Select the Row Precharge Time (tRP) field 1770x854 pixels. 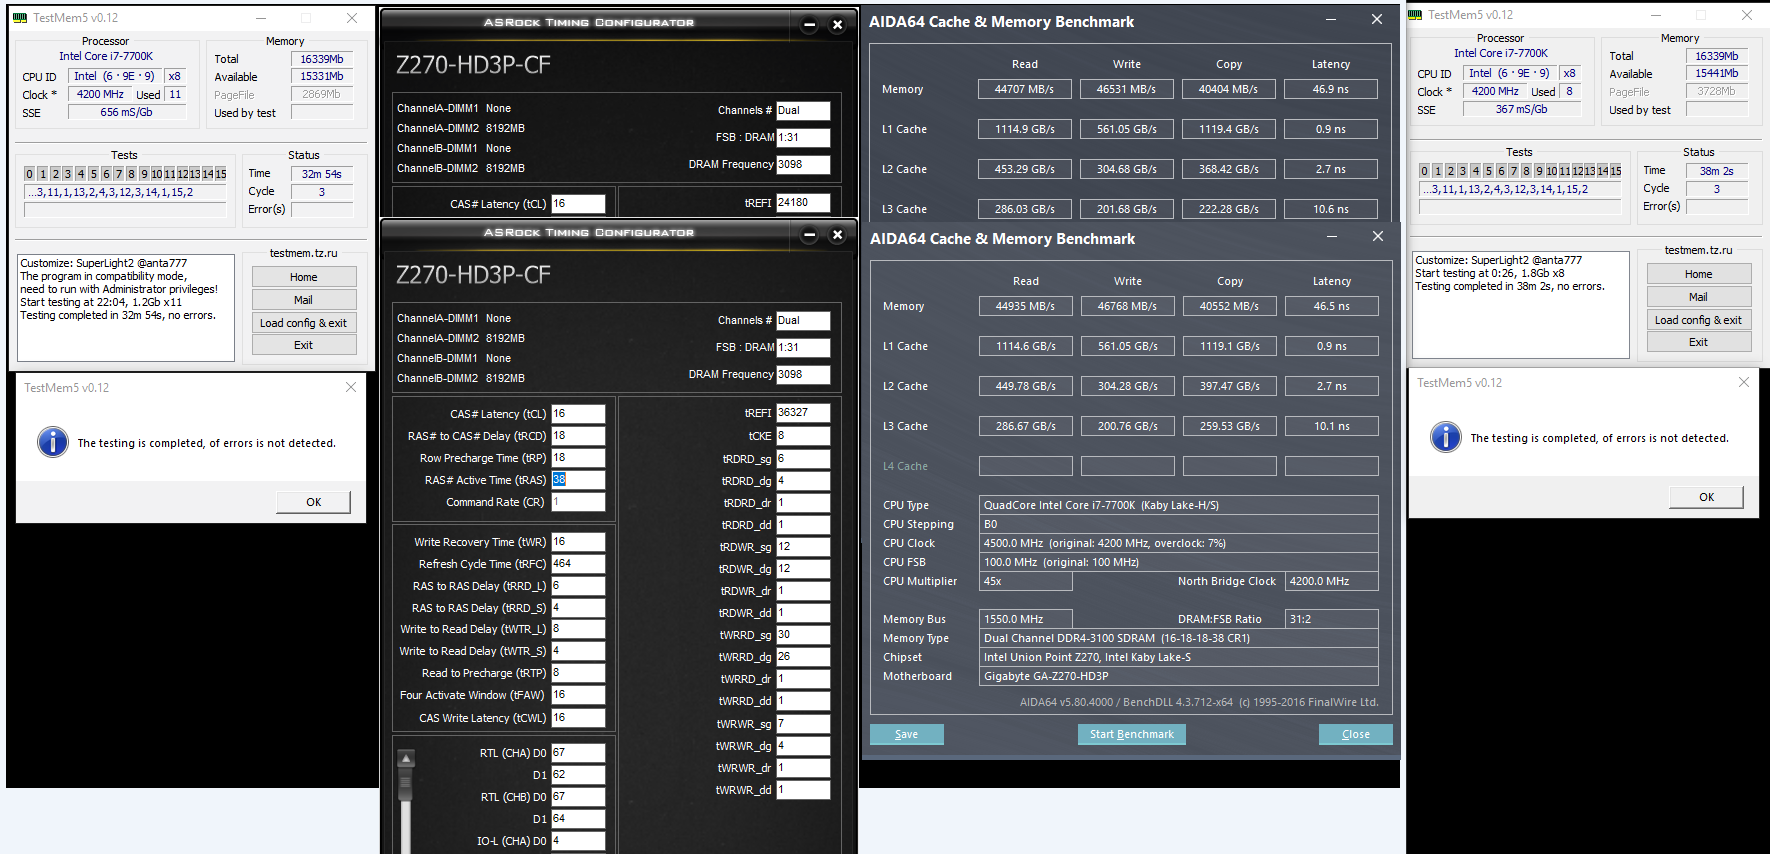click(578, 458)
